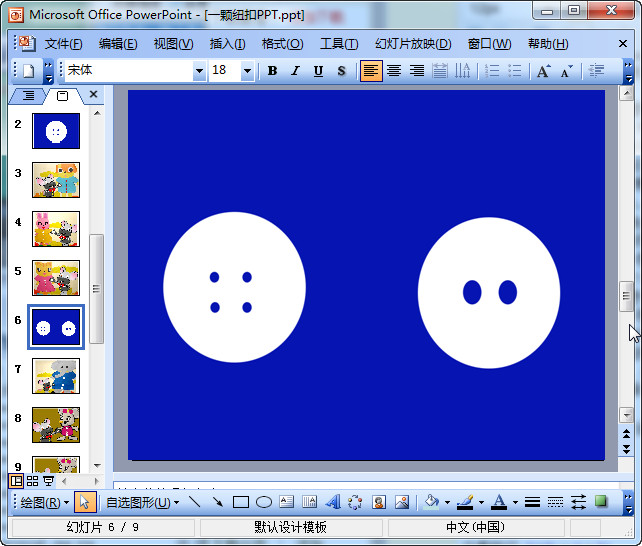Screen dimensions: 642x546
Task: Select the Arrow drawing tool
Action: tap(218, 502)
